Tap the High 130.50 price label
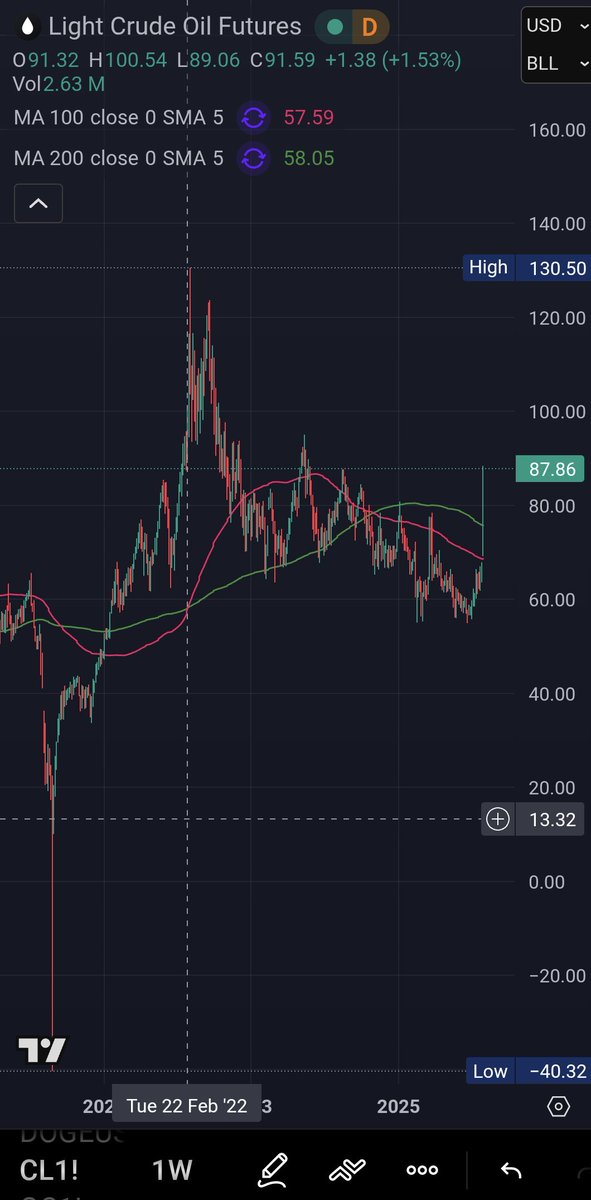 [x=526, y=267]
